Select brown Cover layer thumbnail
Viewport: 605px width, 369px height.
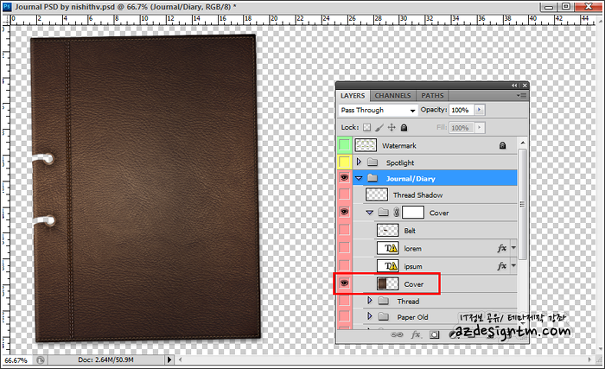387,284
